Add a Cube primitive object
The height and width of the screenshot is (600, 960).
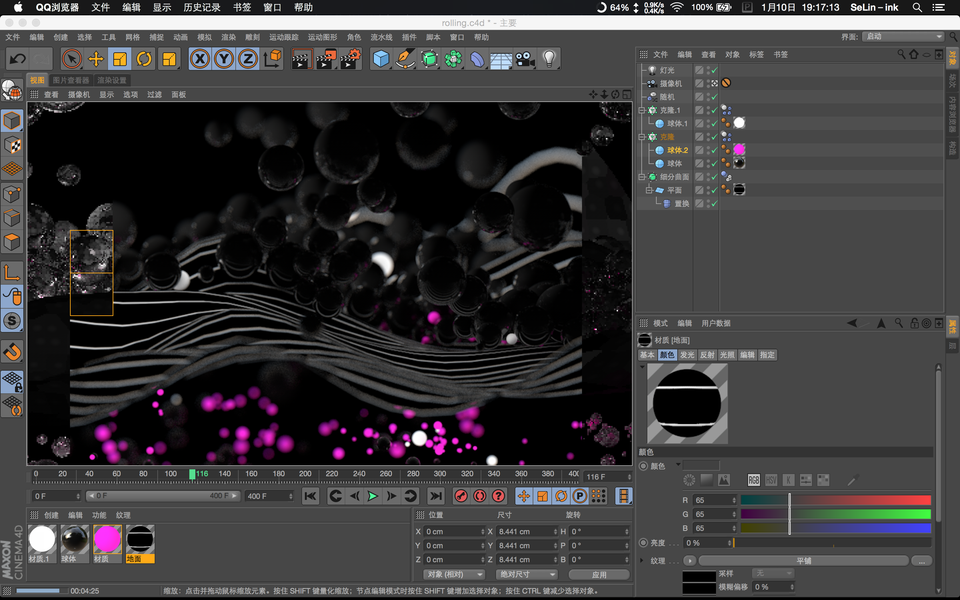(381, 59)
